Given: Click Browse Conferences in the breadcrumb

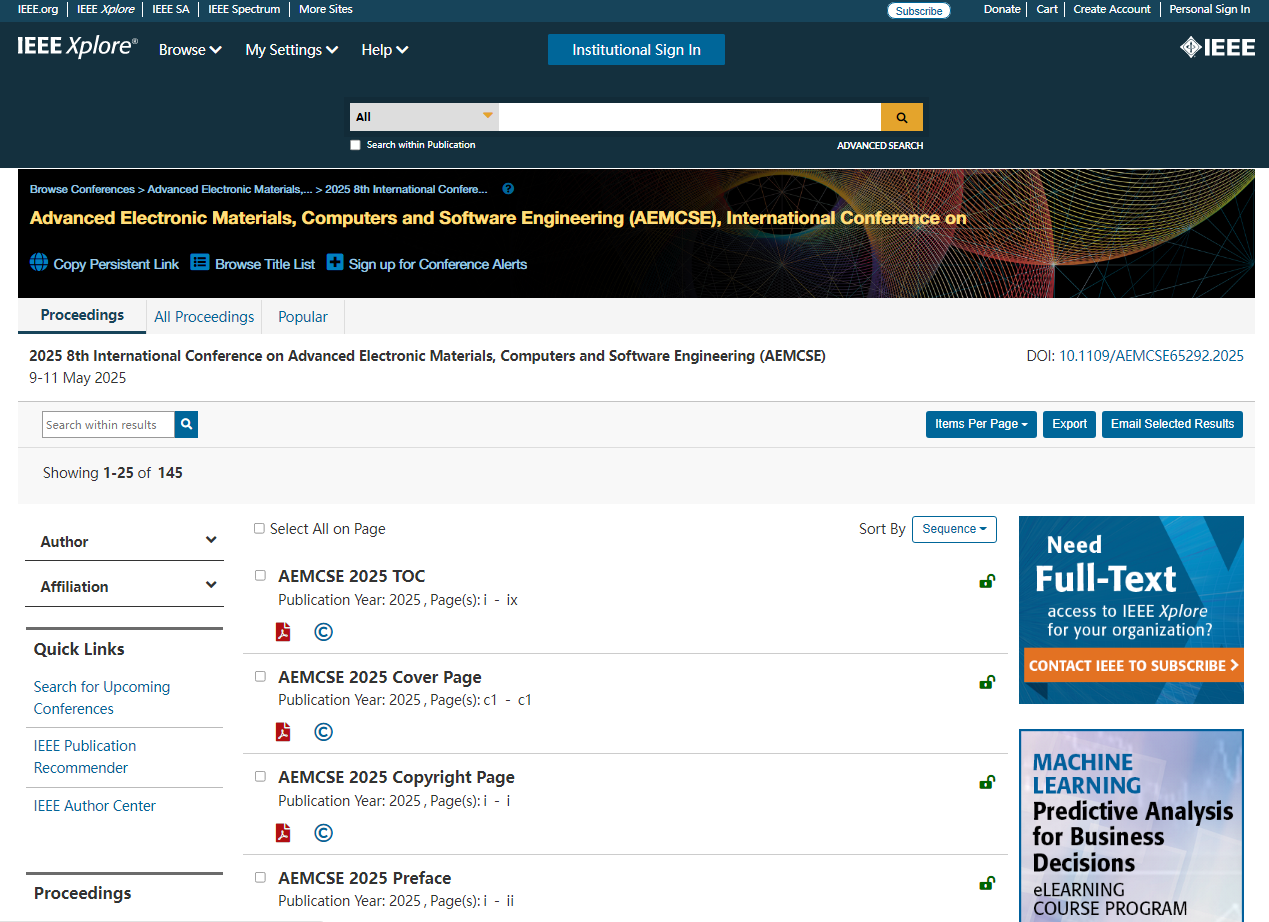Looking at the screenshot, I should point(82,189).
